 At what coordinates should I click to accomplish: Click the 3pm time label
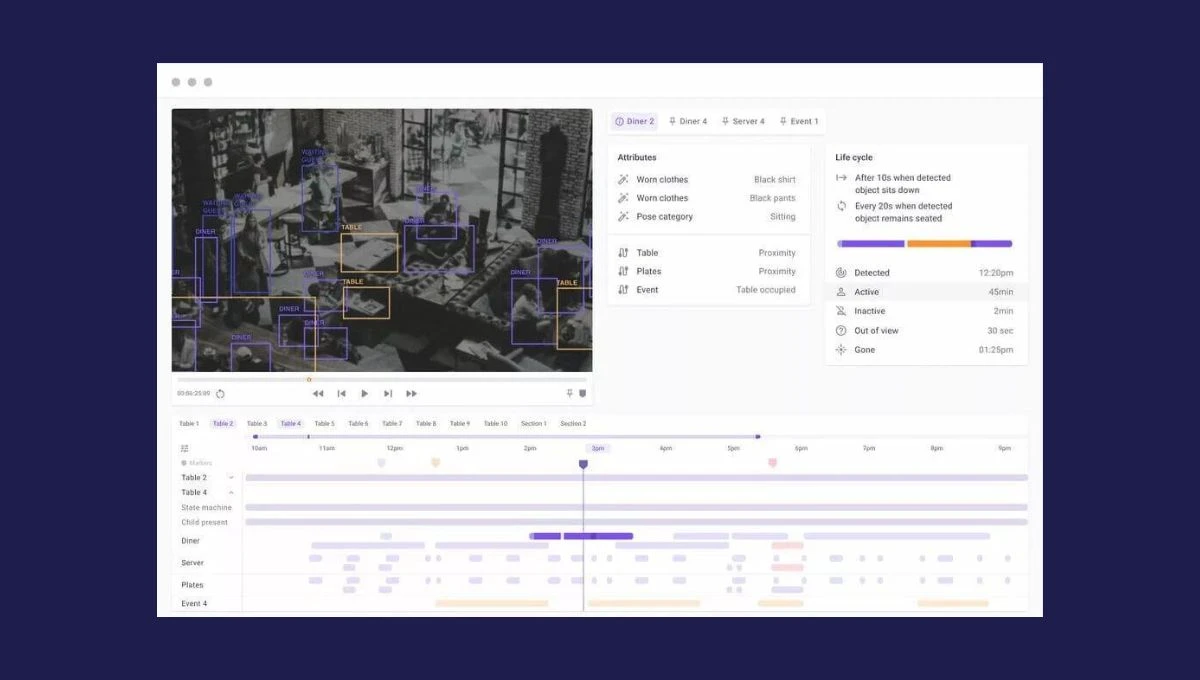click(x=598, y=448)
